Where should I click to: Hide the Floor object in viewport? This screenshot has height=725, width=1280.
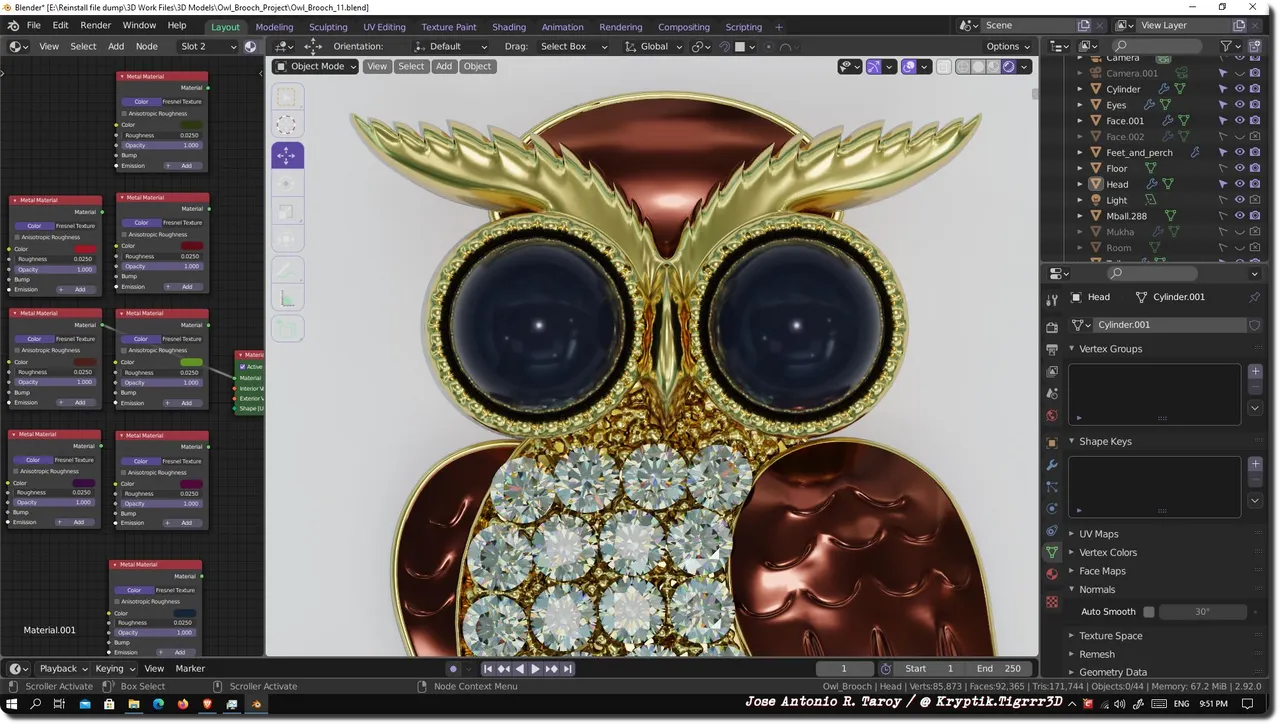1240,168
